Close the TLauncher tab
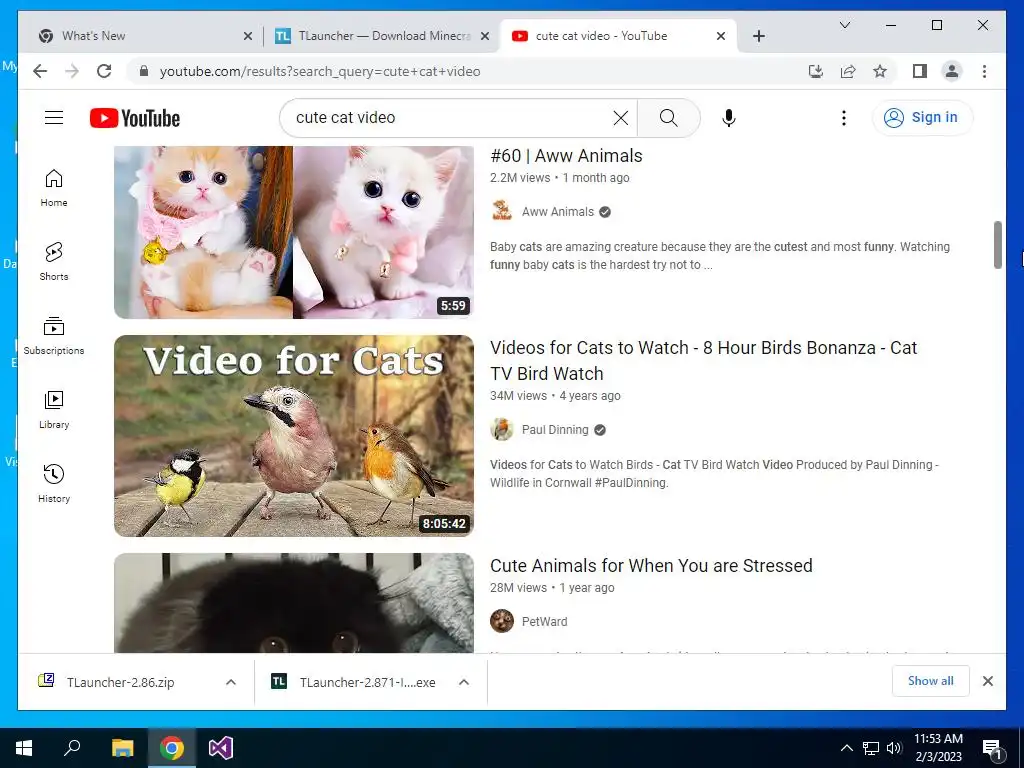The height and width of the screenshot is (768, 1024). tap(485, 37)
